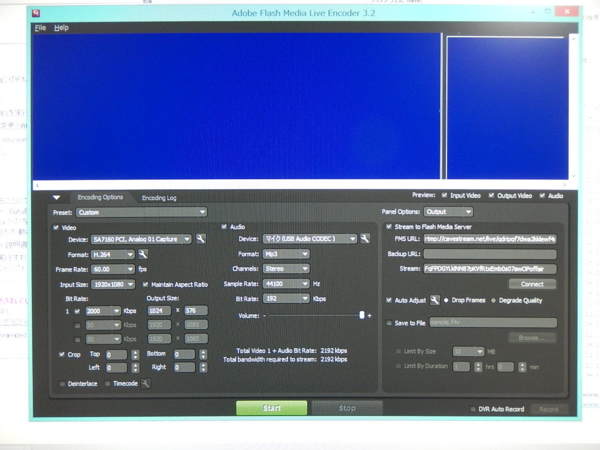600x450 pixels.
Task: Click Output Size width 1024 field
Action: tap(159, 311)
